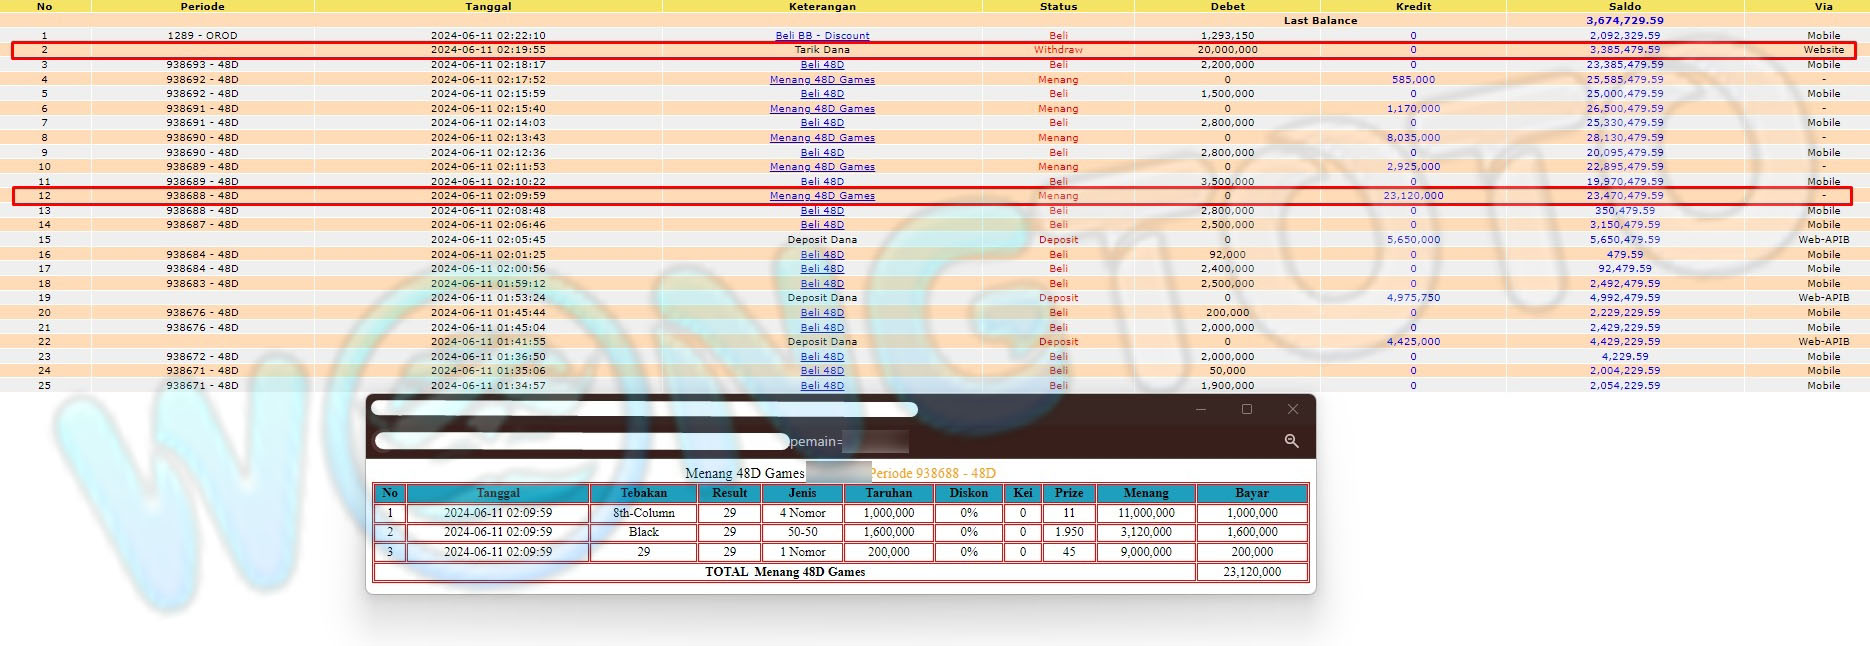Open Menang 48D Games link in row 12
The image size is (1870, 646).
(822, 196)
